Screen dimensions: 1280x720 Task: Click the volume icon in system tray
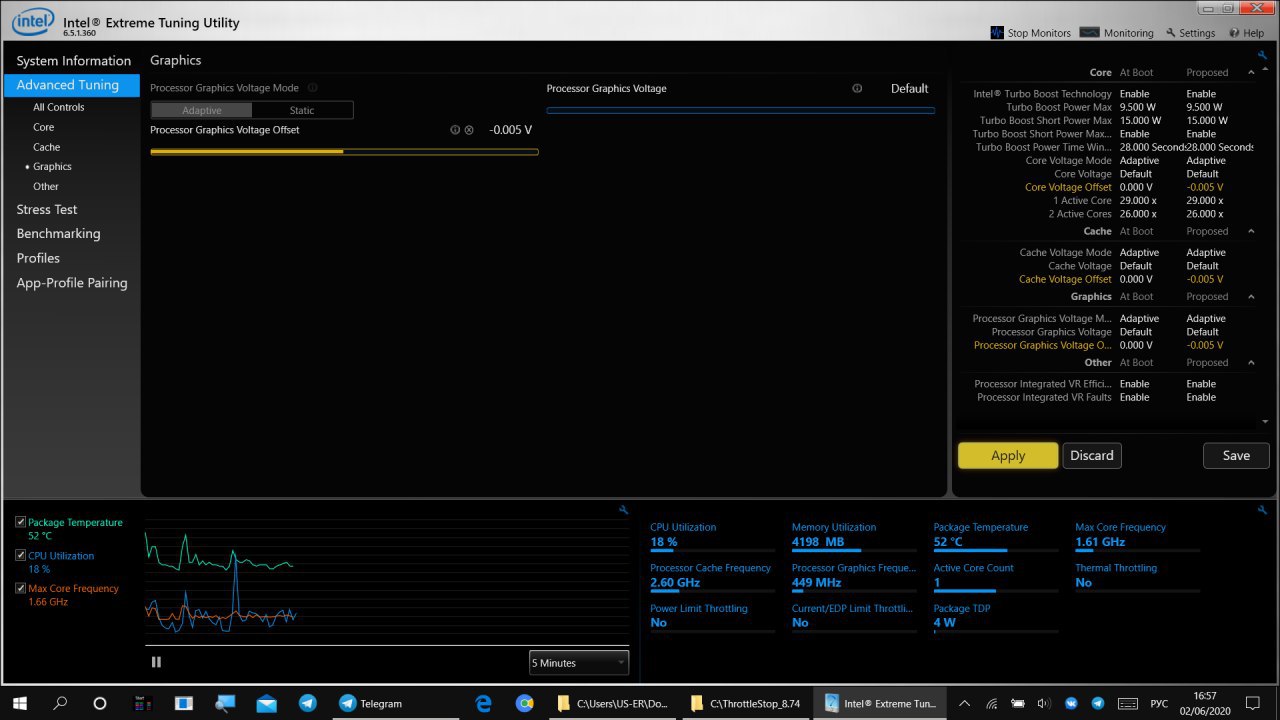pyautogui.click(x=1045, y=703)
